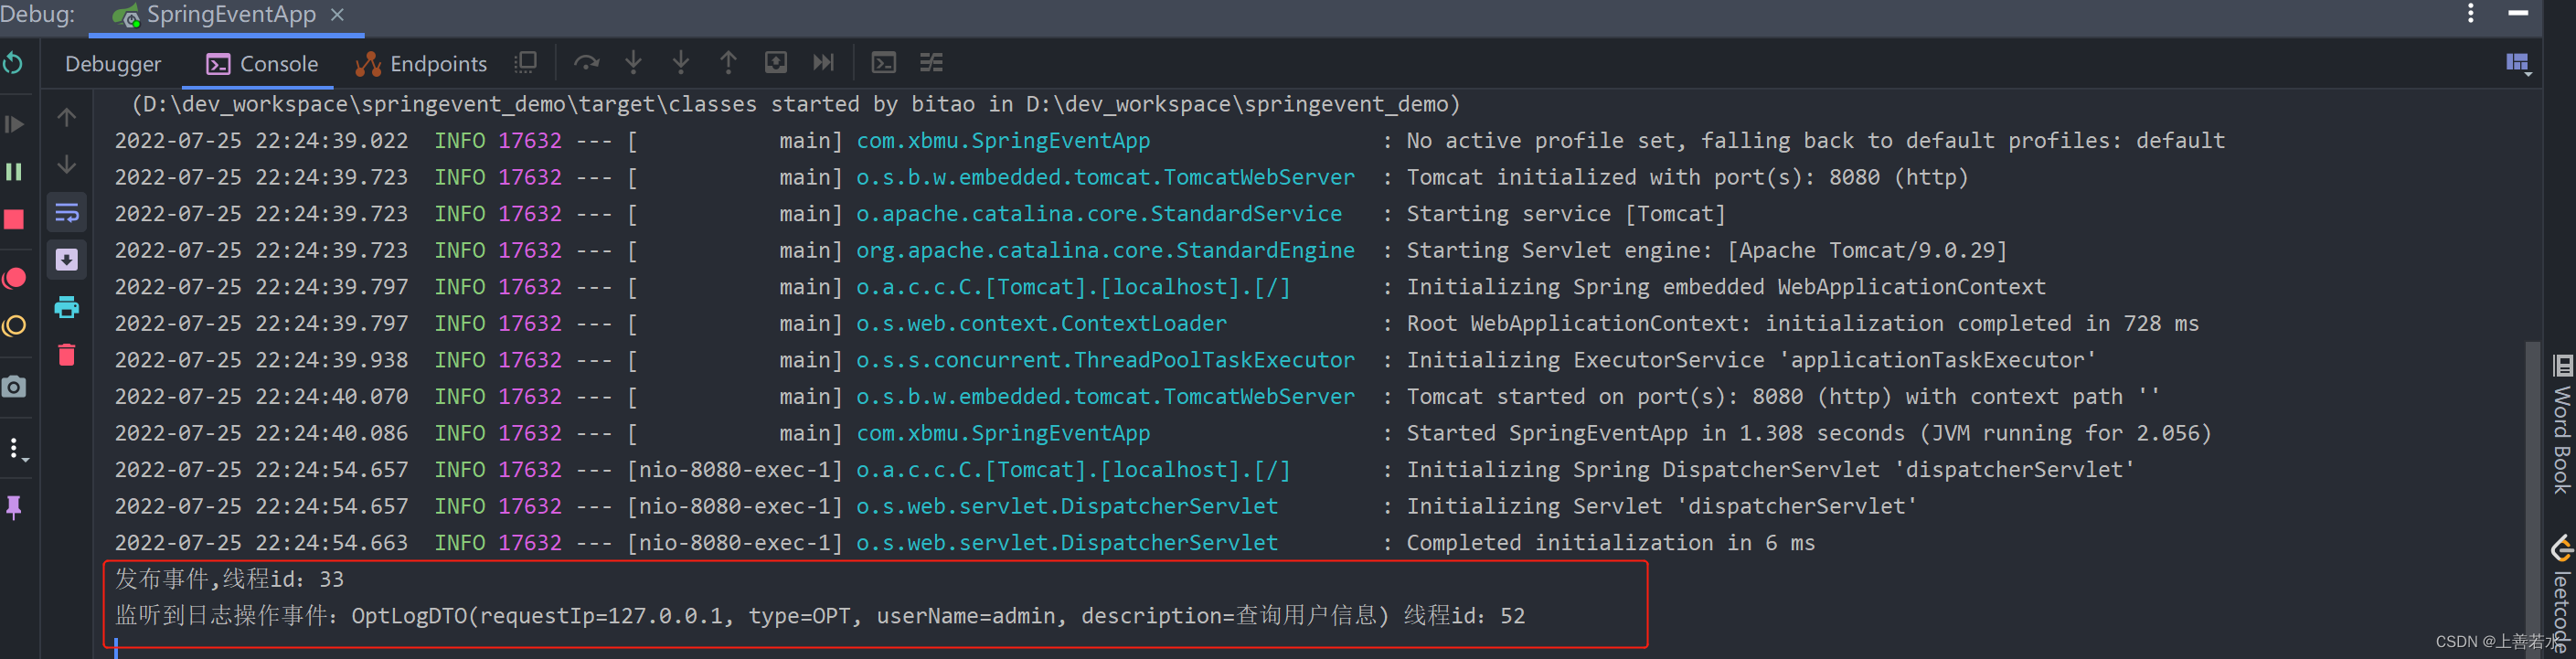Click the Step Over icon
The width and height of the screenshot is (2576, 659).
click(x=586, y=63)
